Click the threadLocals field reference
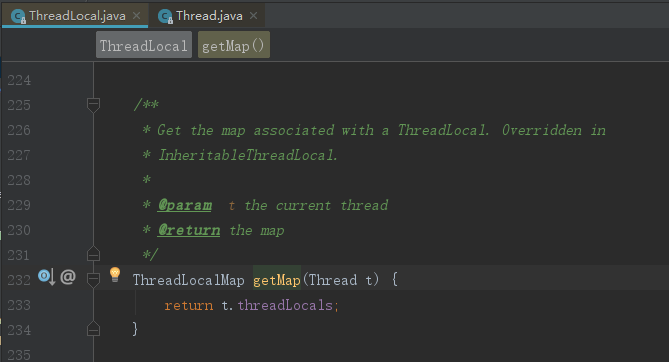Screen dimensions: 669x362 click(x=285, y=305)
